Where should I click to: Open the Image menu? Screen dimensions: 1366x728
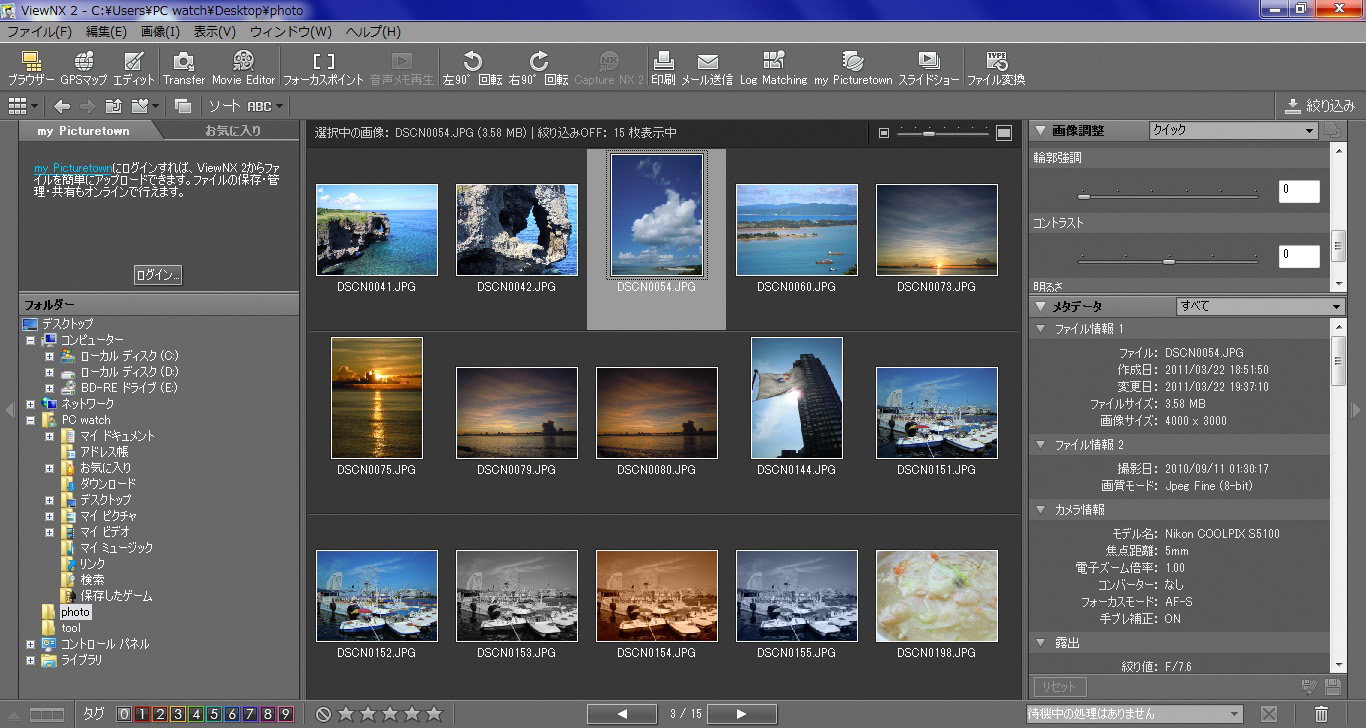[160, 32]
